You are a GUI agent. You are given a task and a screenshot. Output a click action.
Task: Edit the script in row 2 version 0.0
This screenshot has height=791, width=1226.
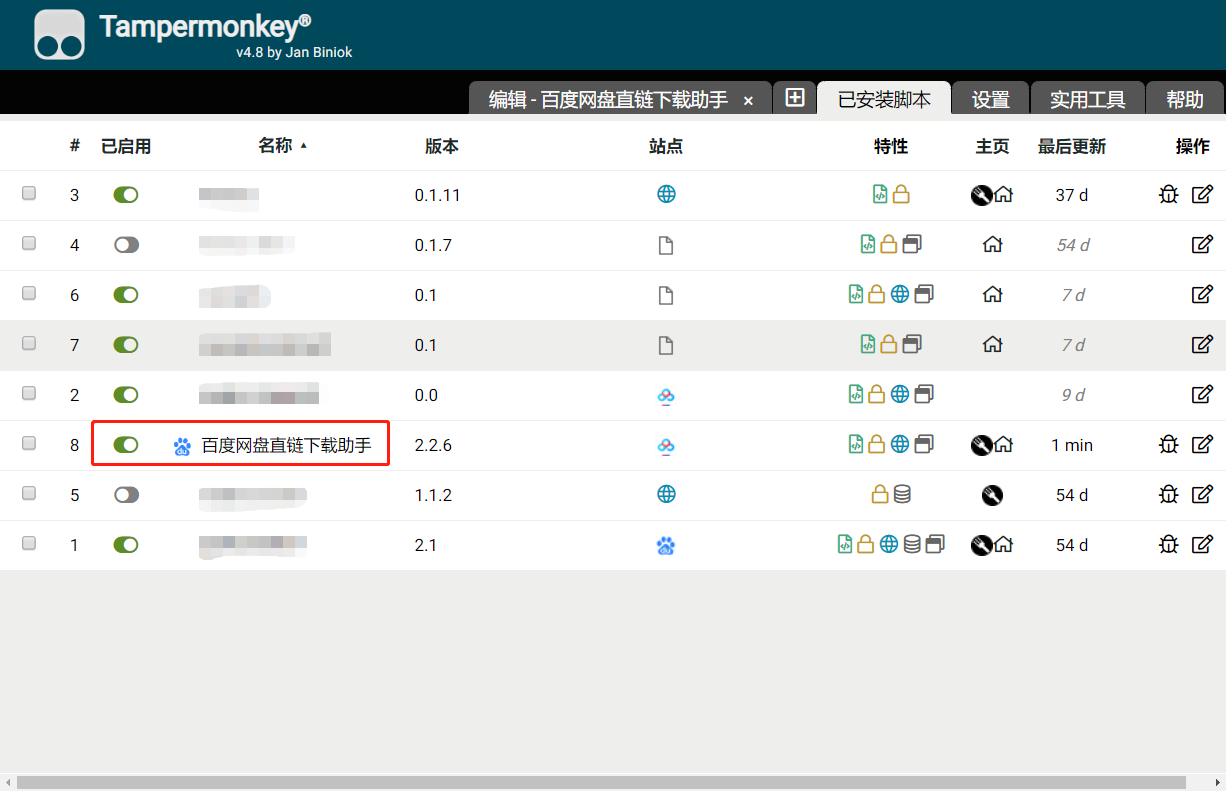[1202, 395]
